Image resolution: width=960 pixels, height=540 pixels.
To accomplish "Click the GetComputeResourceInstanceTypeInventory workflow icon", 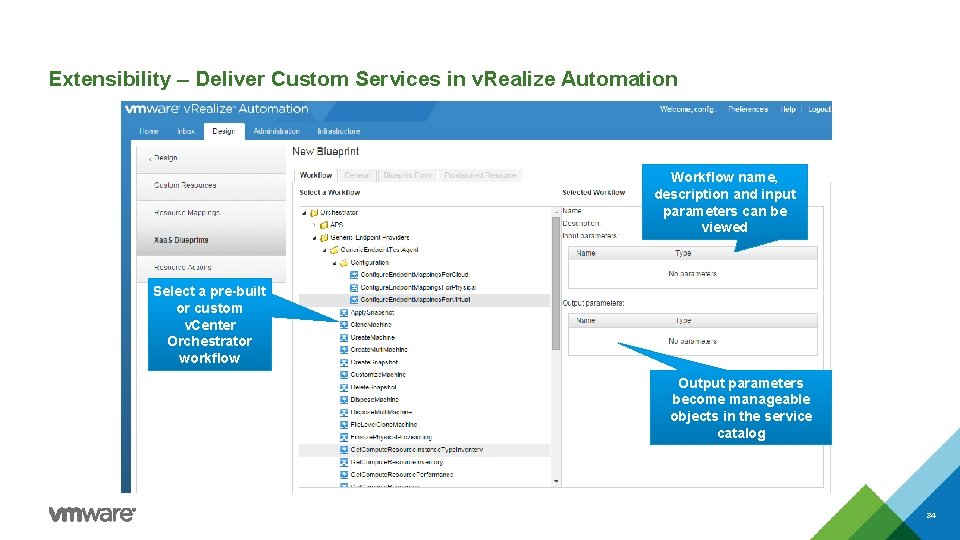I will click(x=344, y=450).
